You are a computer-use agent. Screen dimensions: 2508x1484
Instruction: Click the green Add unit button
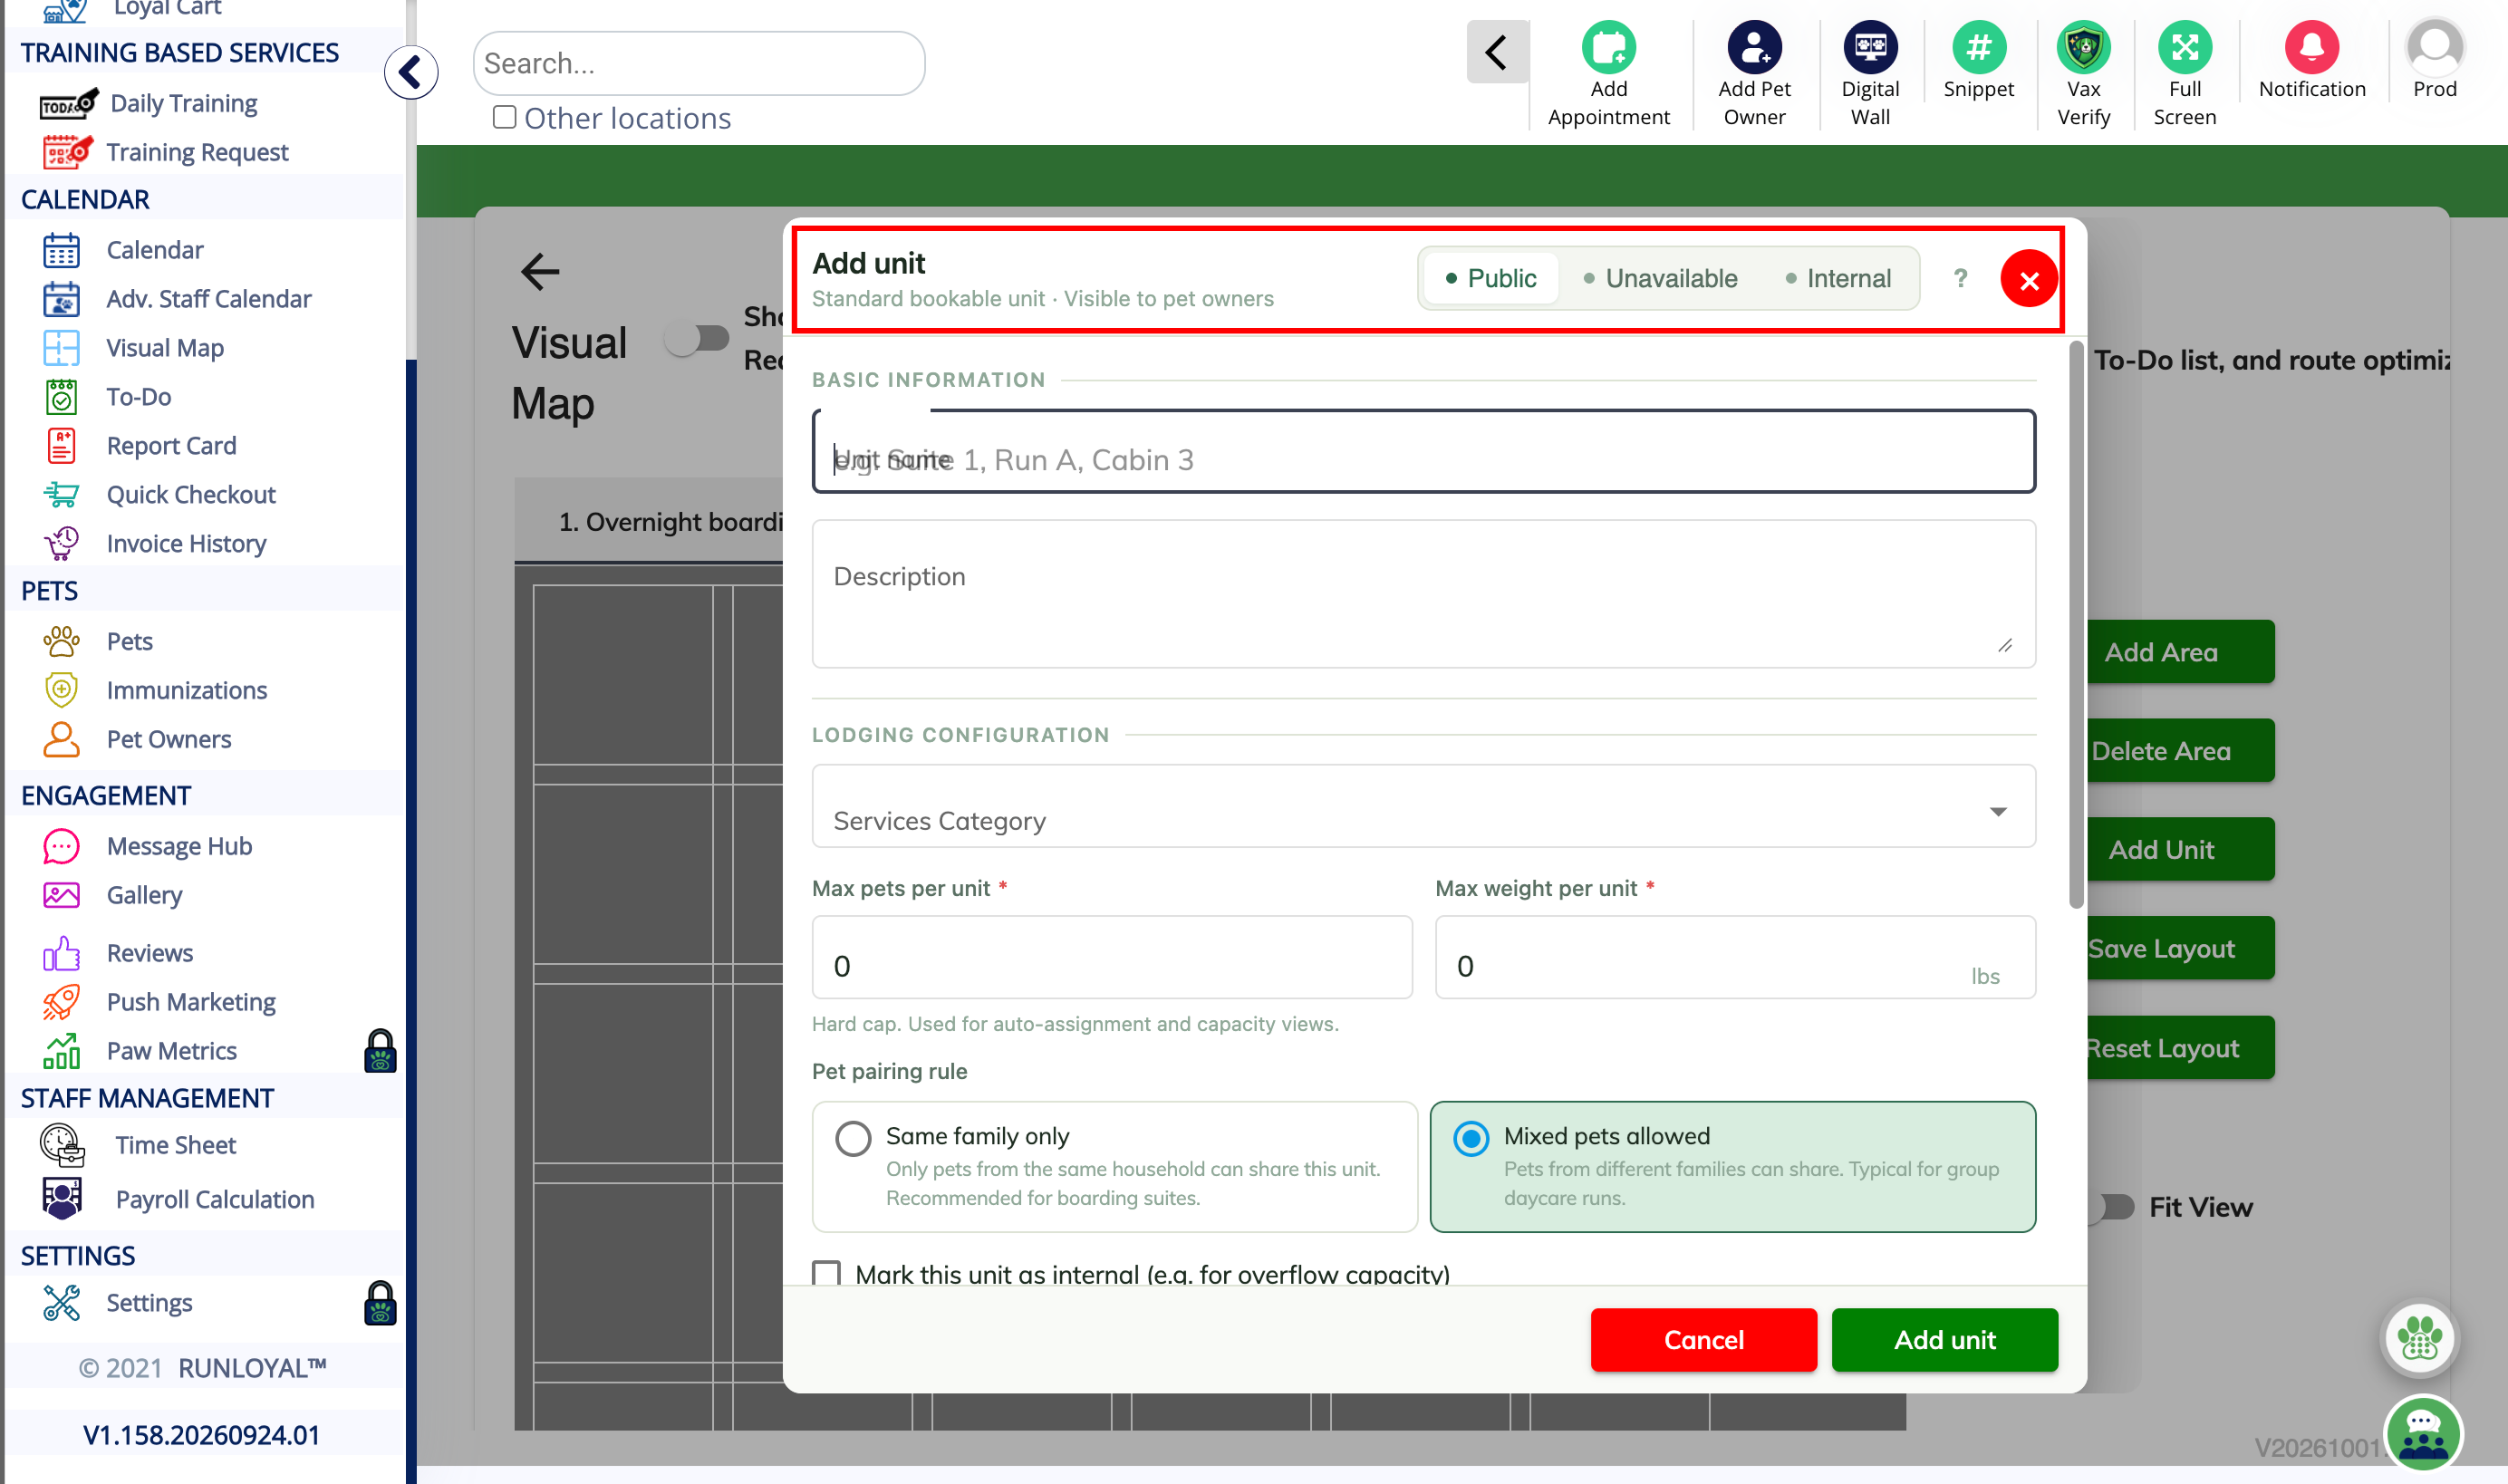pos(1944,1339)
